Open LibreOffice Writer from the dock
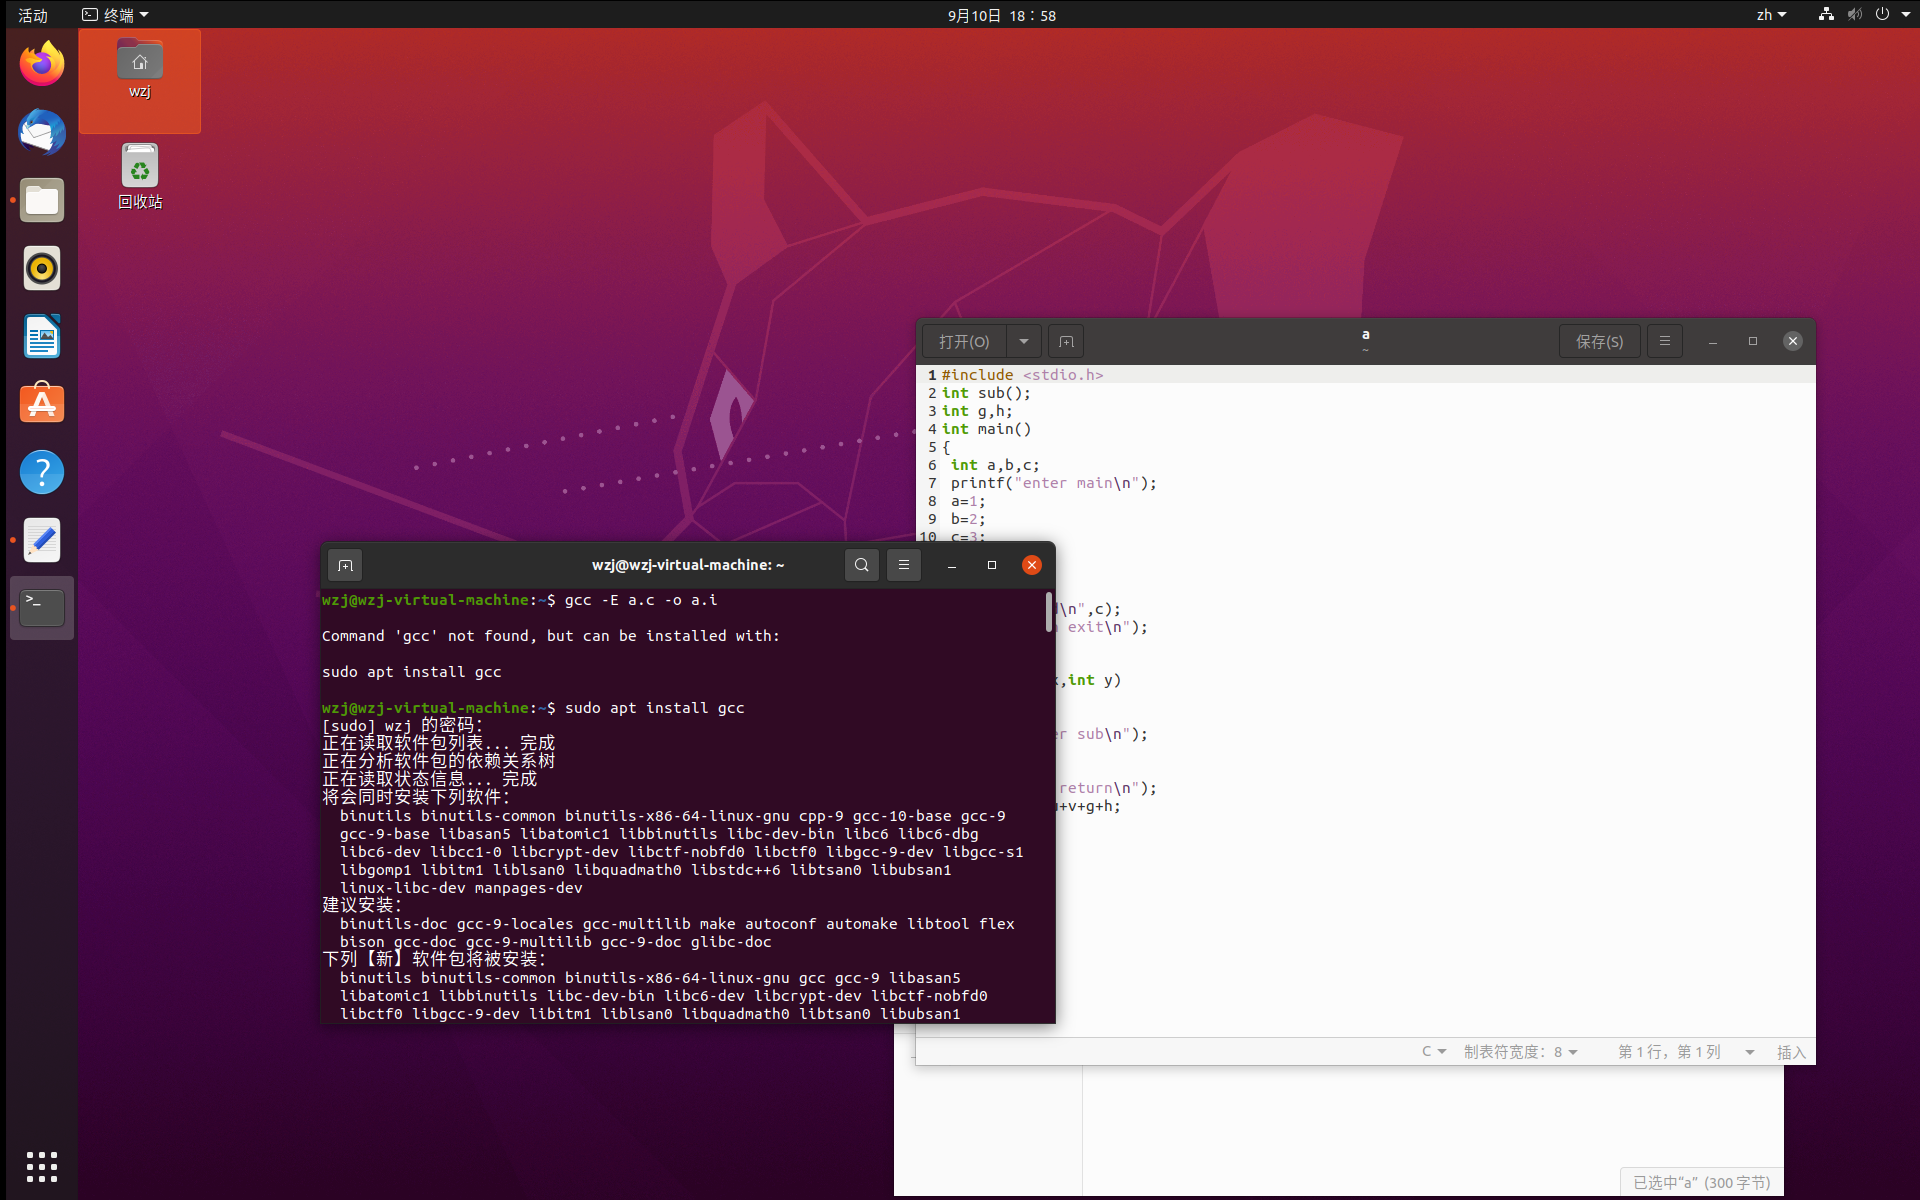1920x1200 pixels. click(41, 336)
